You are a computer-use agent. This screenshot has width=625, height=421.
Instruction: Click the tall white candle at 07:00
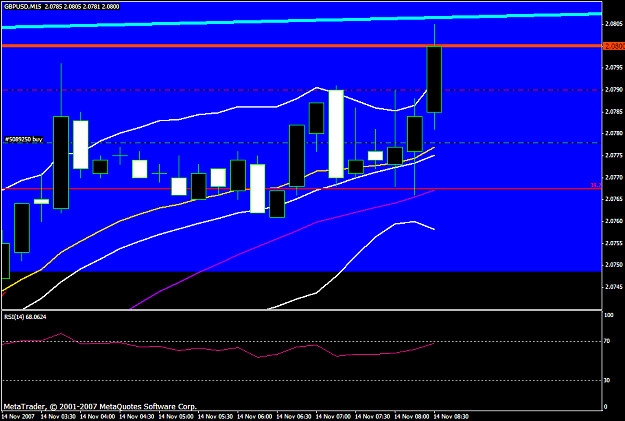click(x=336, y=134)
